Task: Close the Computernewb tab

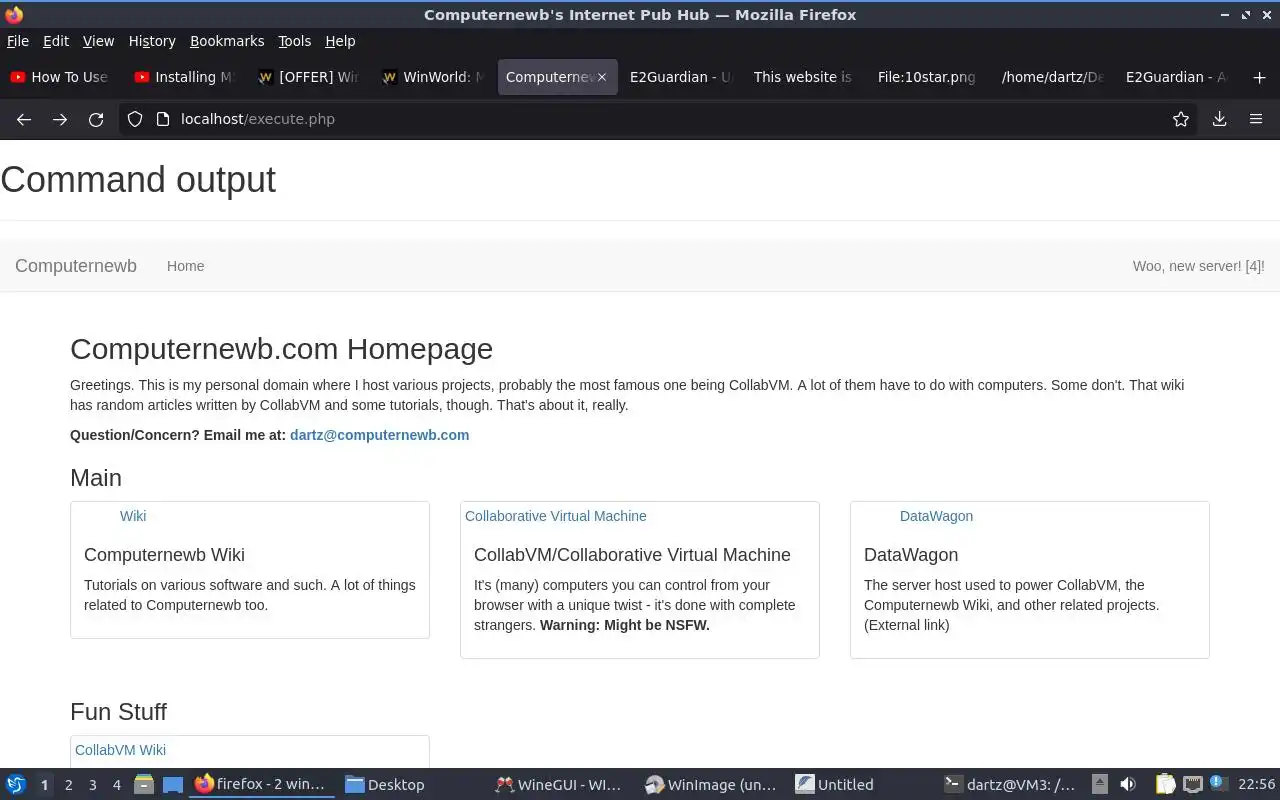Action: 602,77
